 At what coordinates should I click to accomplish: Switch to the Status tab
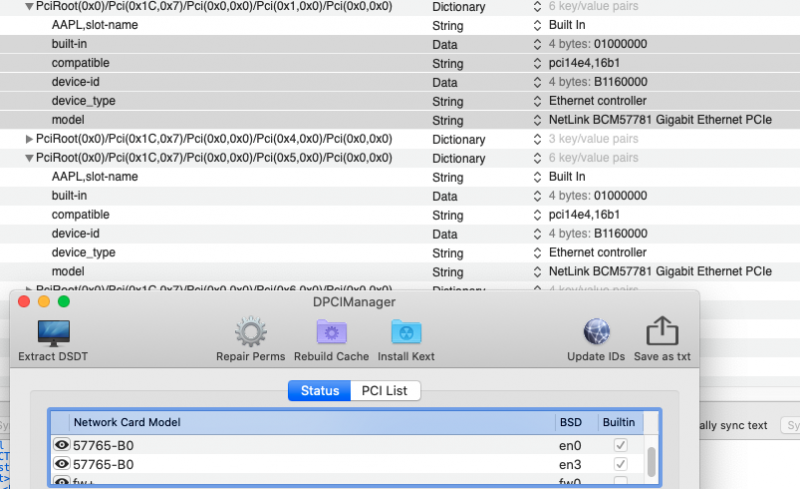(319, 390)
